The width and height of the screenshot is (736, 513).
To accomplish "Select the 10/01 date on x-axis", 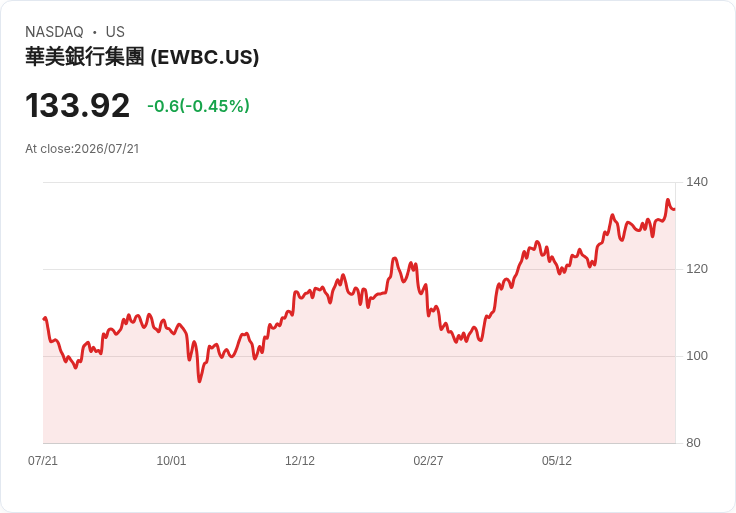I will (x=171, y=461).
